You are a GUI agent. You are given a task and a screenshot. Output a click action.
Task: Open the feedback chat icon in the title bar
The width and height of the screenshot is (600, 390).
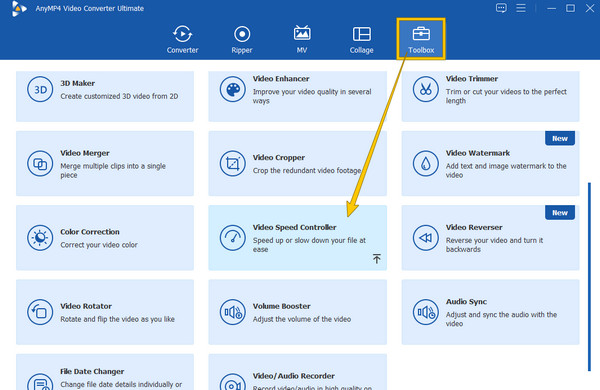[501, 8]
